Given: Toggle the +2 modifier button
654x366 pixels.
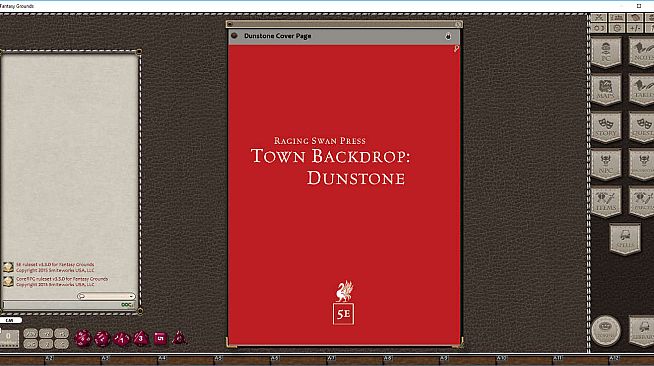Looking at the screenshot, I should click(46, 333).
